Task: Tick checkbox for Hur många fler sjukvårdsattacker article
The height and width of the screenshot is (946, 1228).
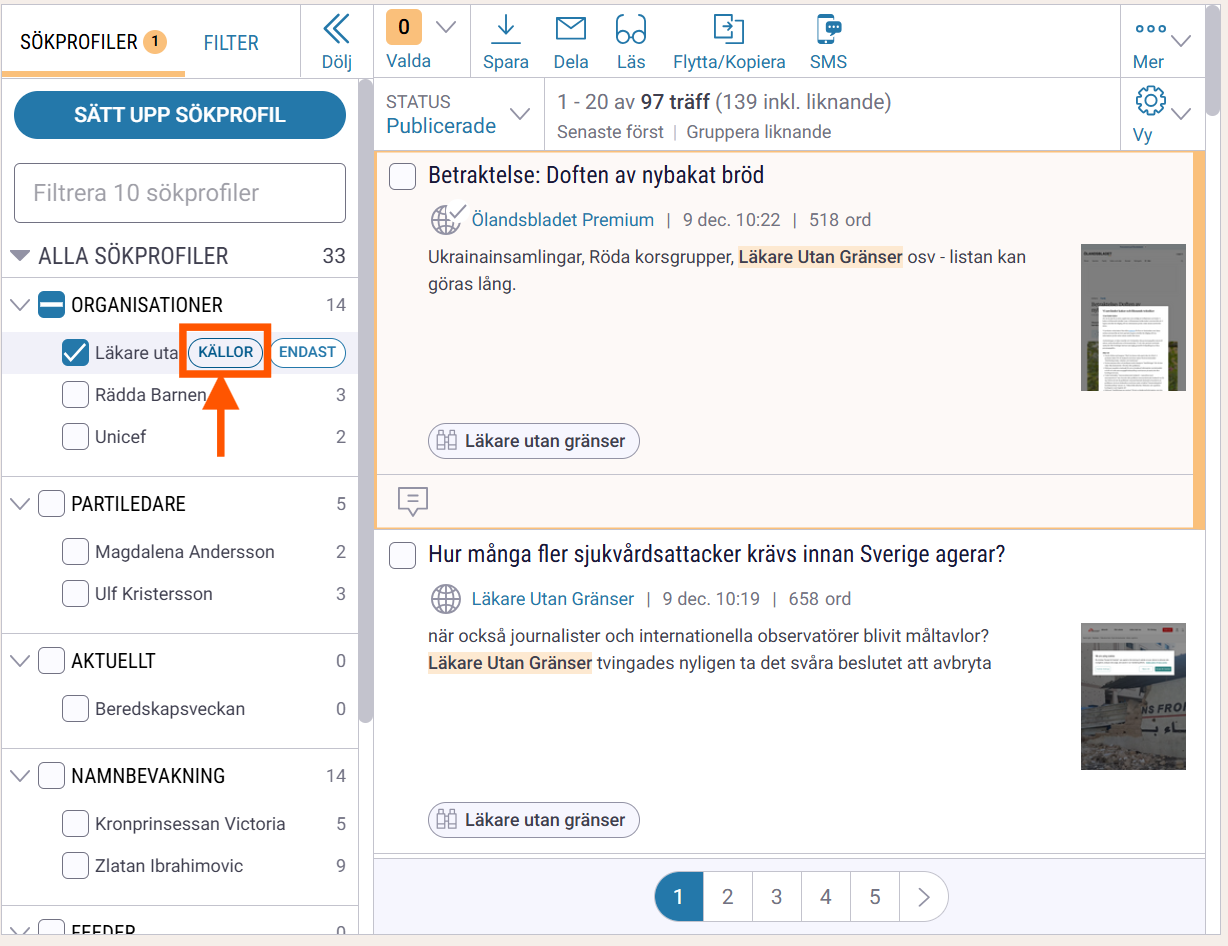Action: 402,555
